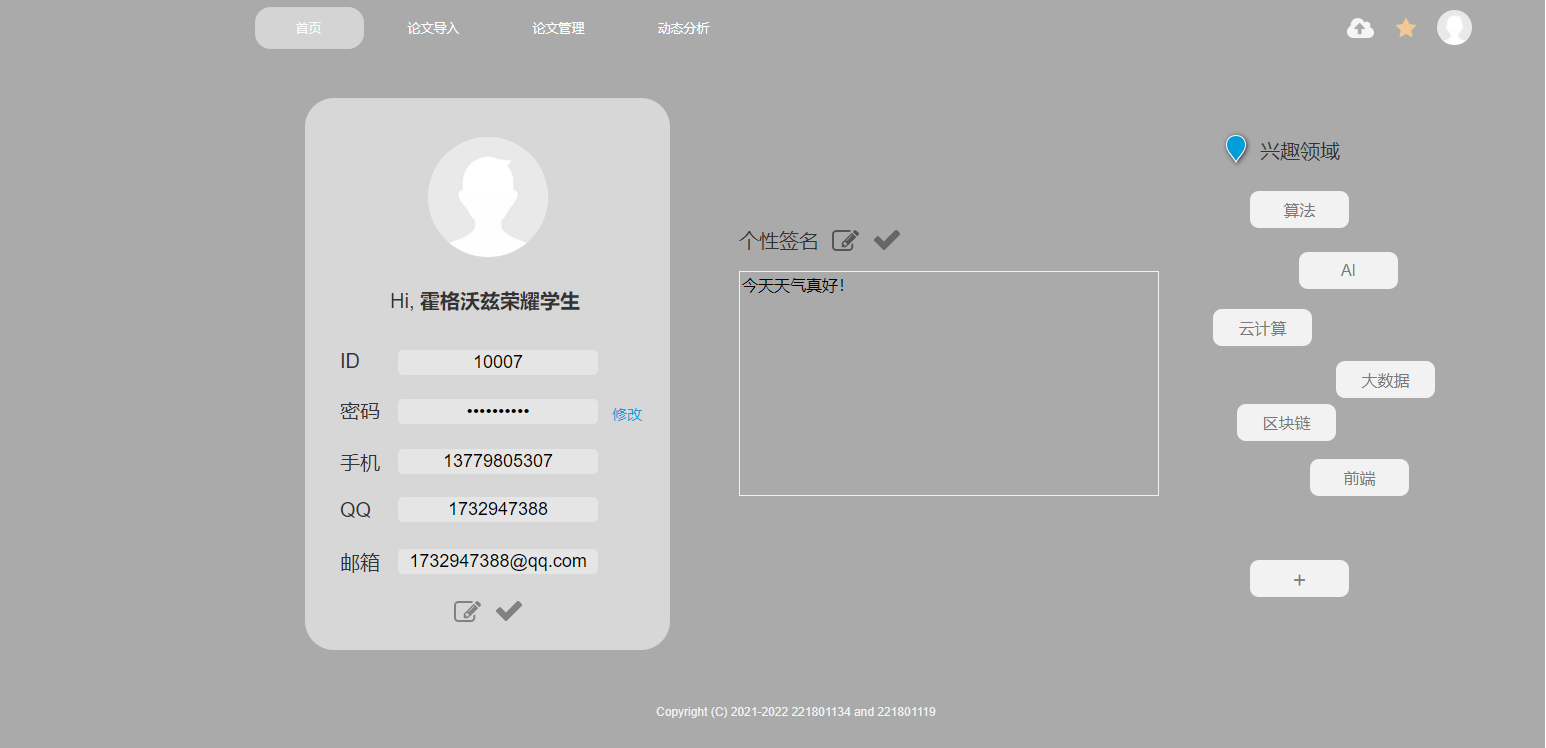This screenshot has height=748, width=1546.
Task: Add a new interest with plus button
Action: click(1299, 579)
